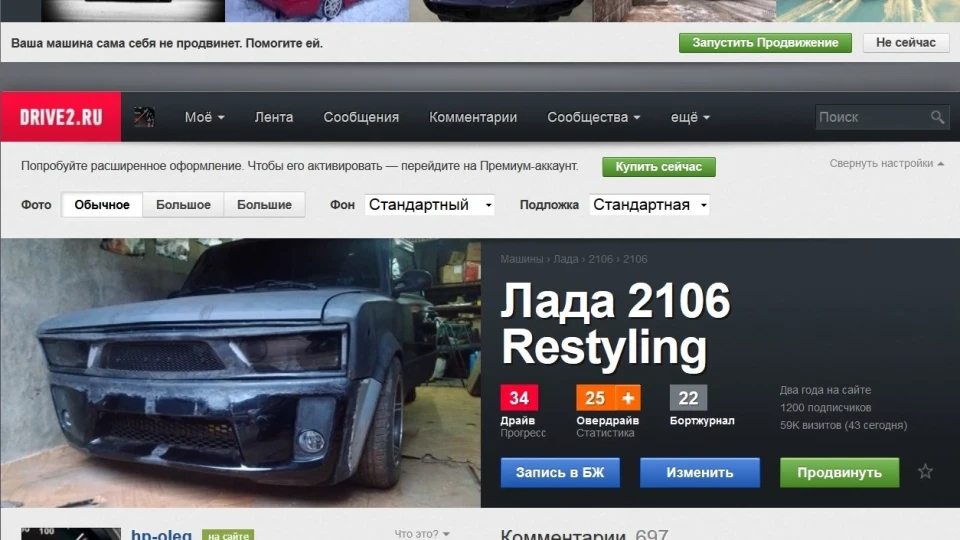Open the Прогресс link under Драйв
960x540 pixels.
(523, 433)
